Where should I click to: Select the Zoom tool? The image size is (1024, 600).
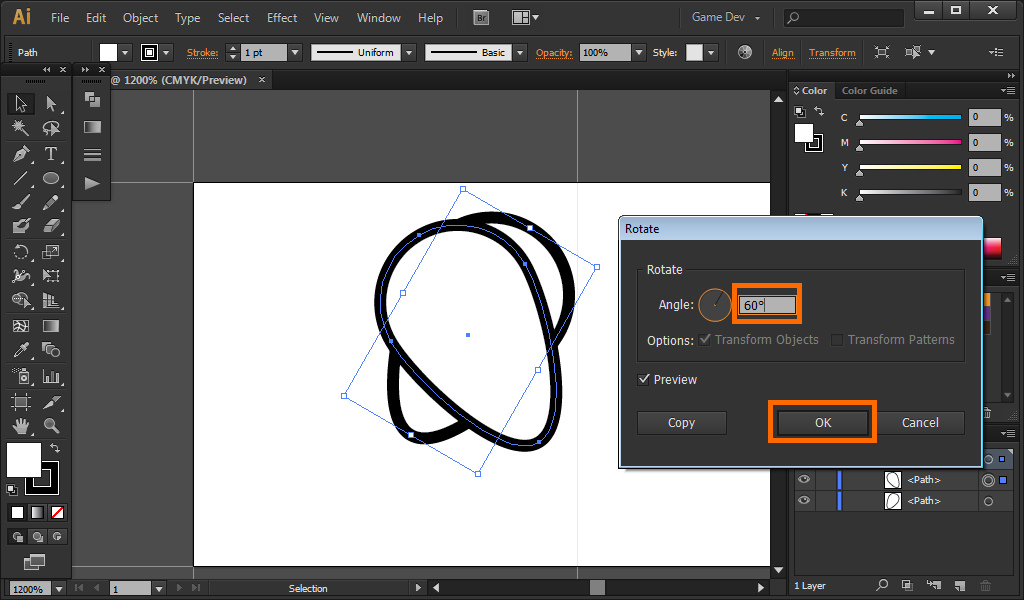click(51, 426)
